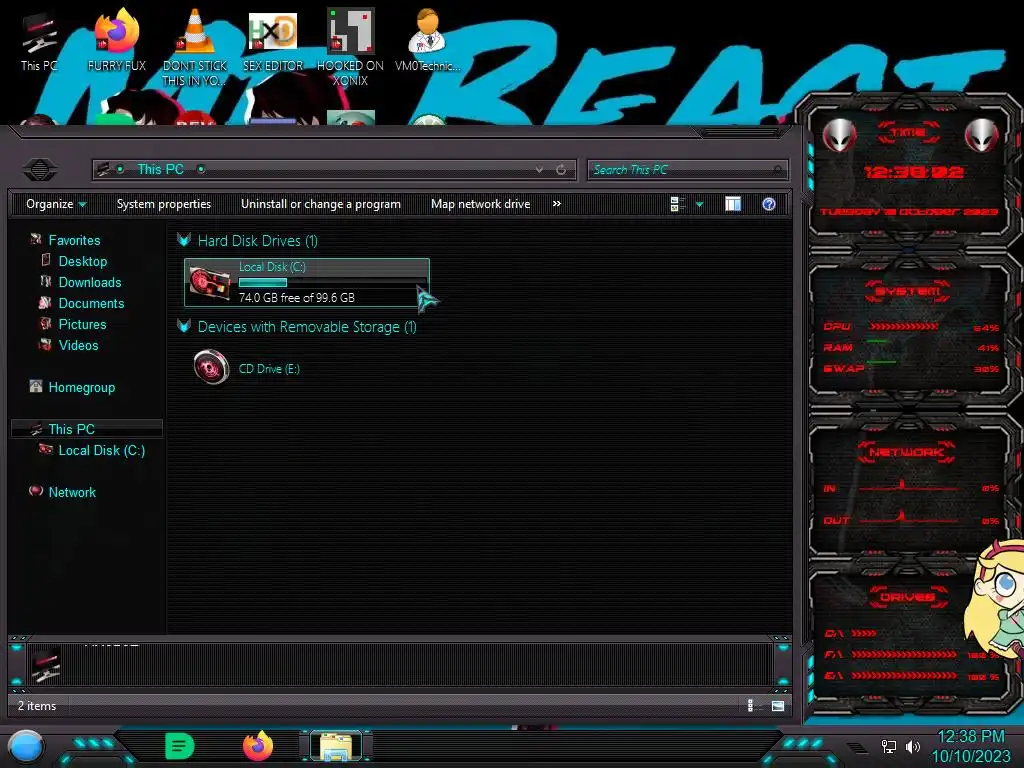Screen dimensions: 1024x768
Task: Click the DRIVES widget header
Action: (907, 597)
